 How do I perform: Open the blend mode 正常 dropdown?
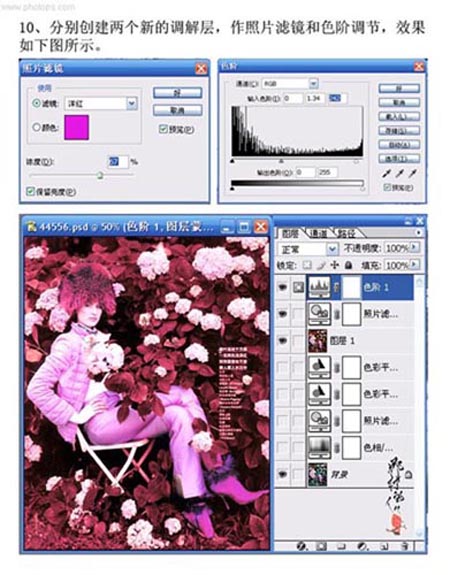[332, 249]
